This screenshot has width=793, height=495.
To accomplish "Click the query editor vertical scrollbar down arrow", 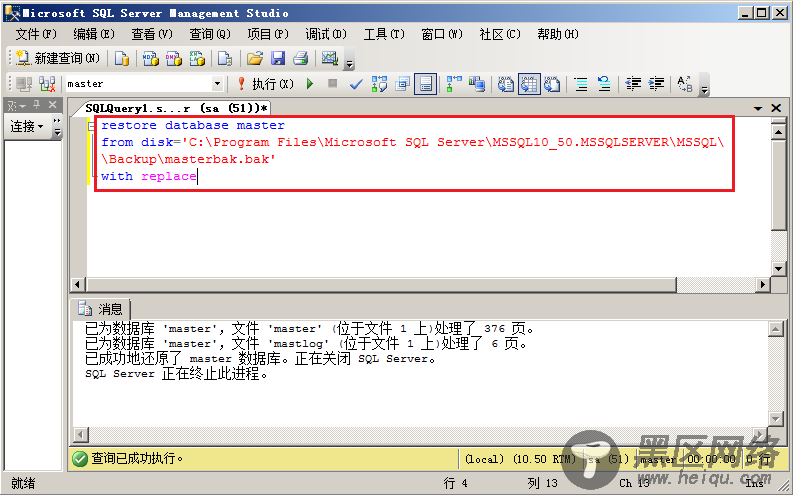I will (x=778, y=268).
